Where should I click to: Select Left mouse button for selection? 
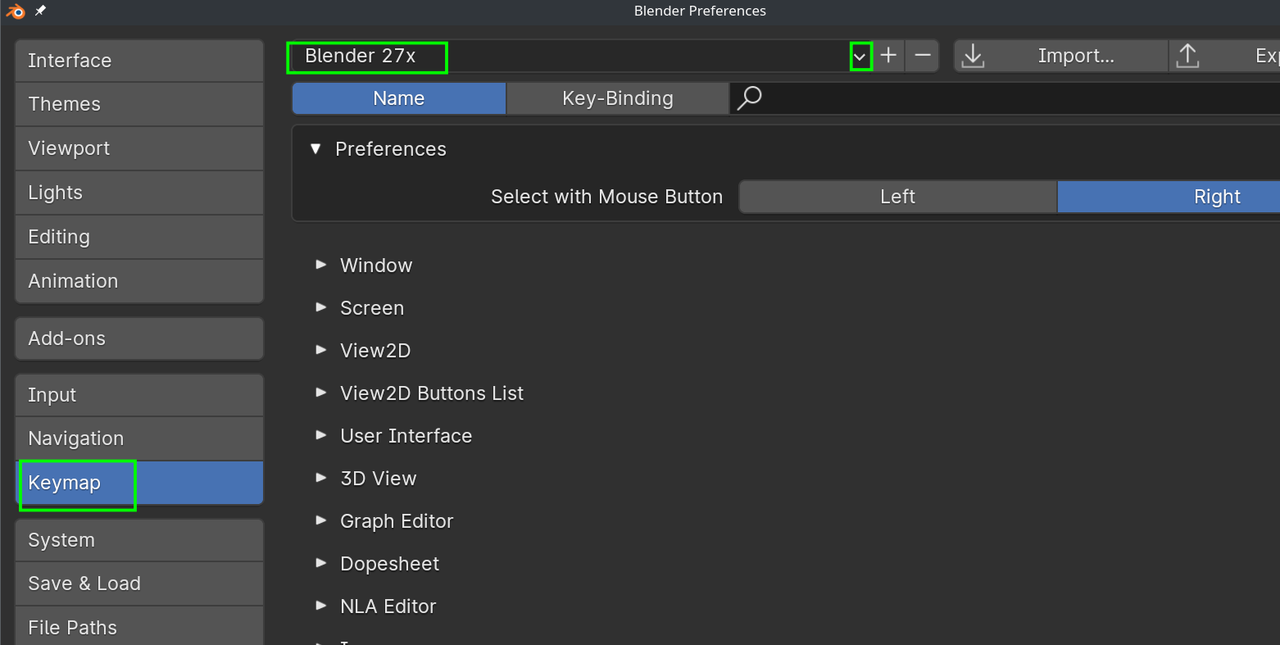click(897, 197)
